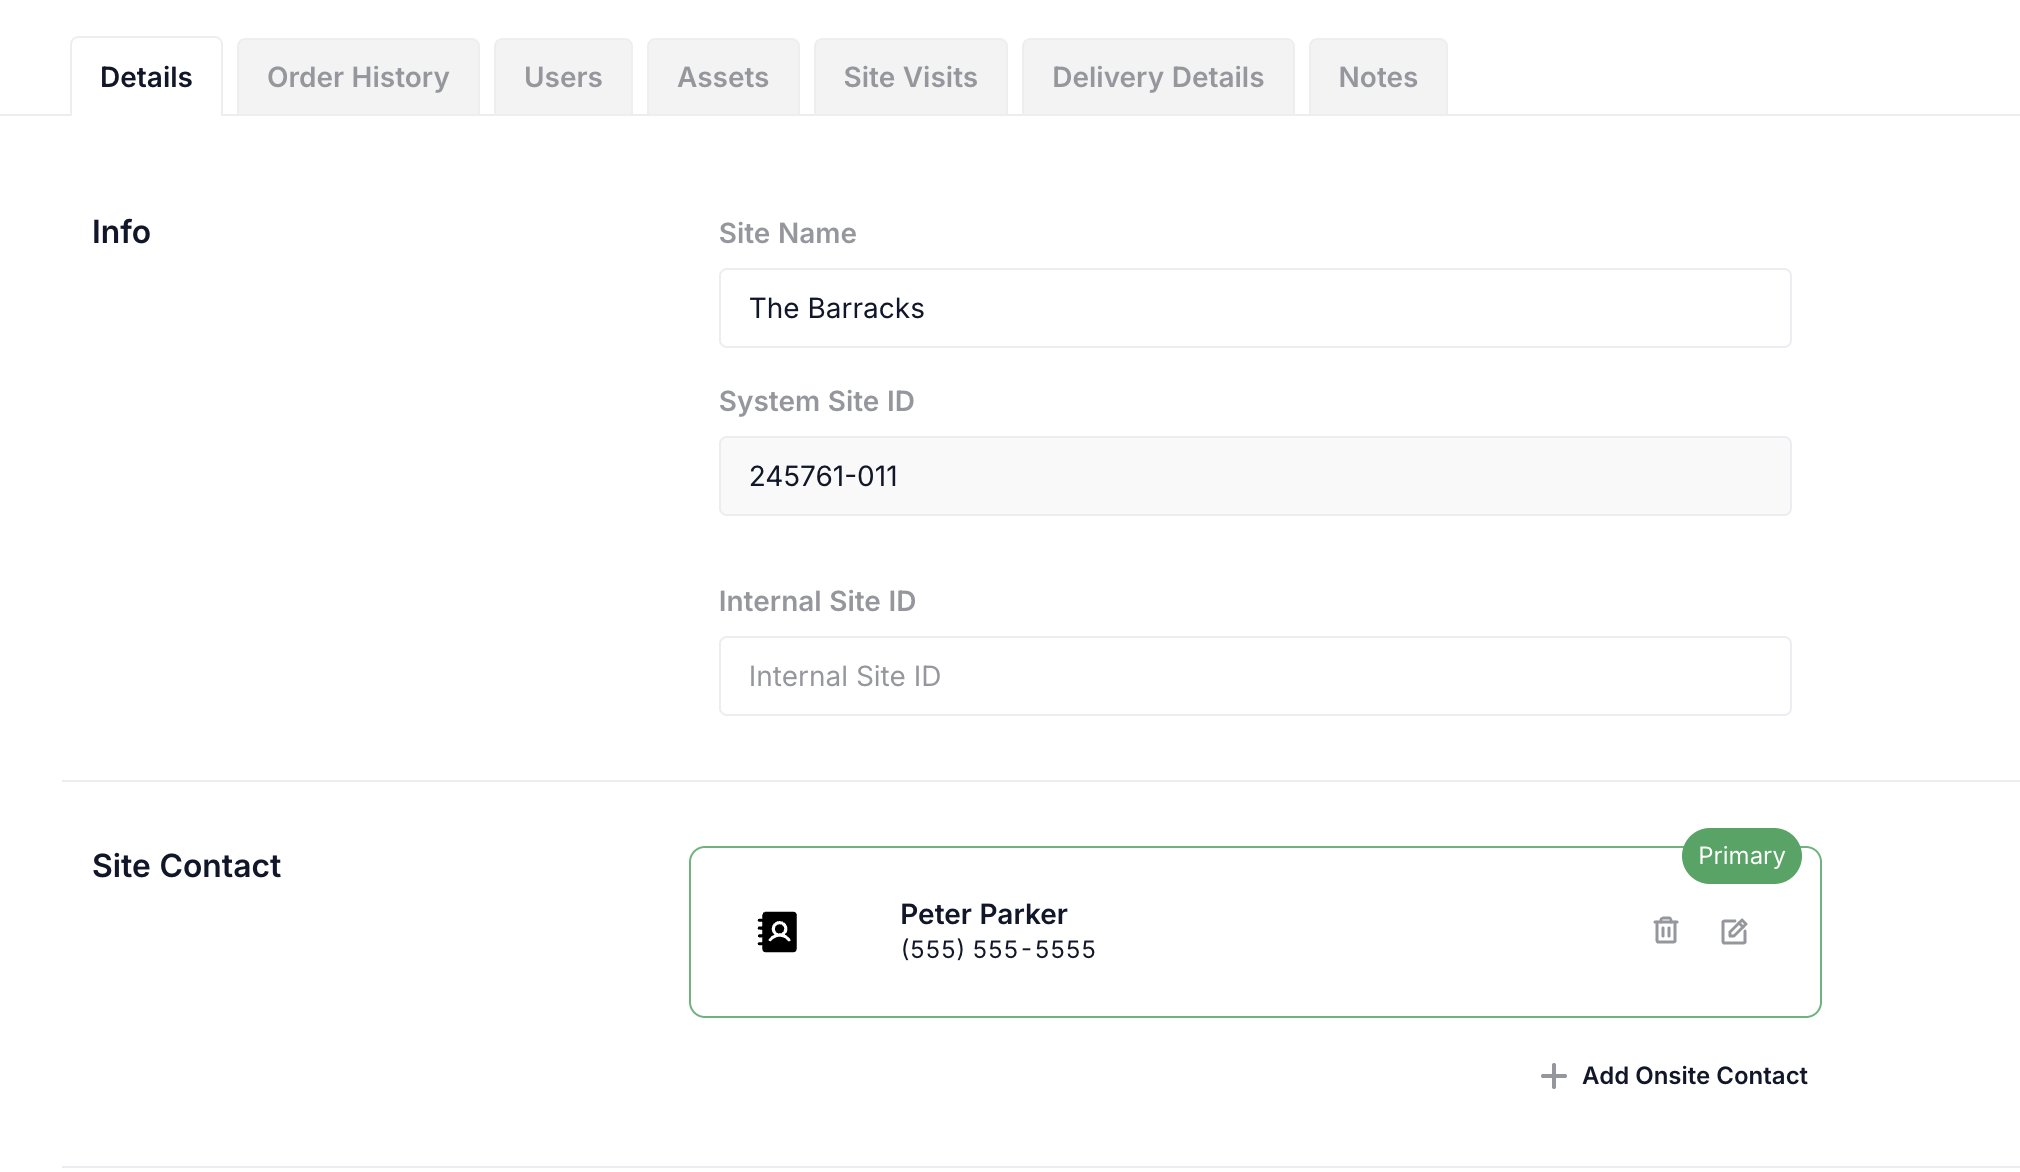Focus the Internal Site ID input
2020x1172 pixels.
pyautogui.click(x=1255, y=676)
